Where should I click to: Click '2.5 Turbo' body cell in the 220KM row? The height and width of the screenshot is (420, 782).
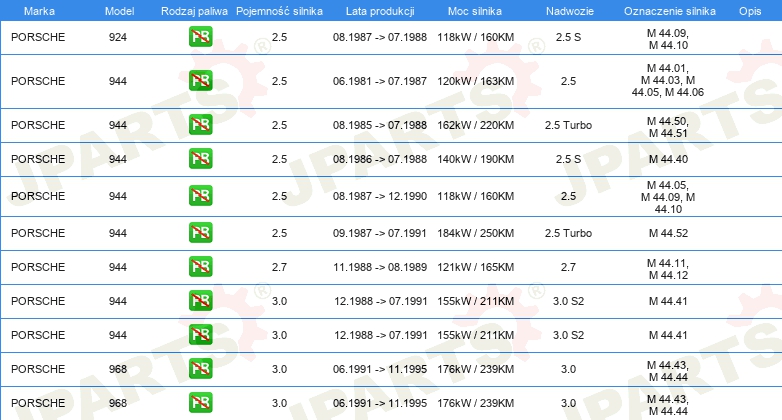pos(568,125)
